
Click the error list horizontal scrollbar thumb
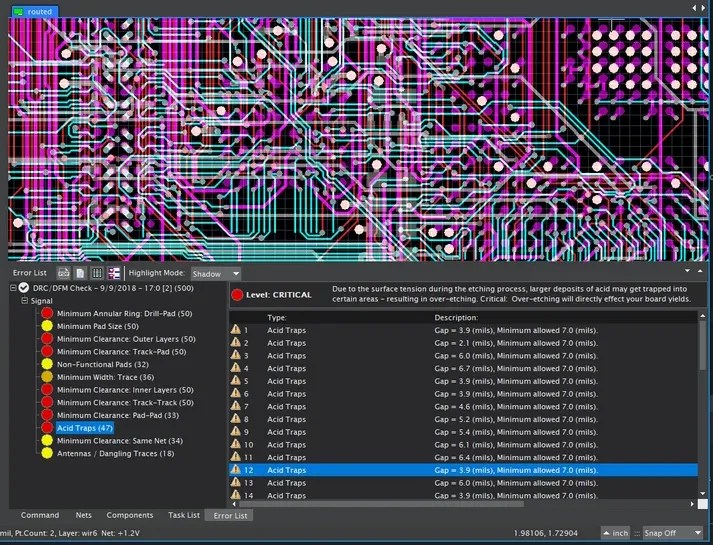coord(382,504)
